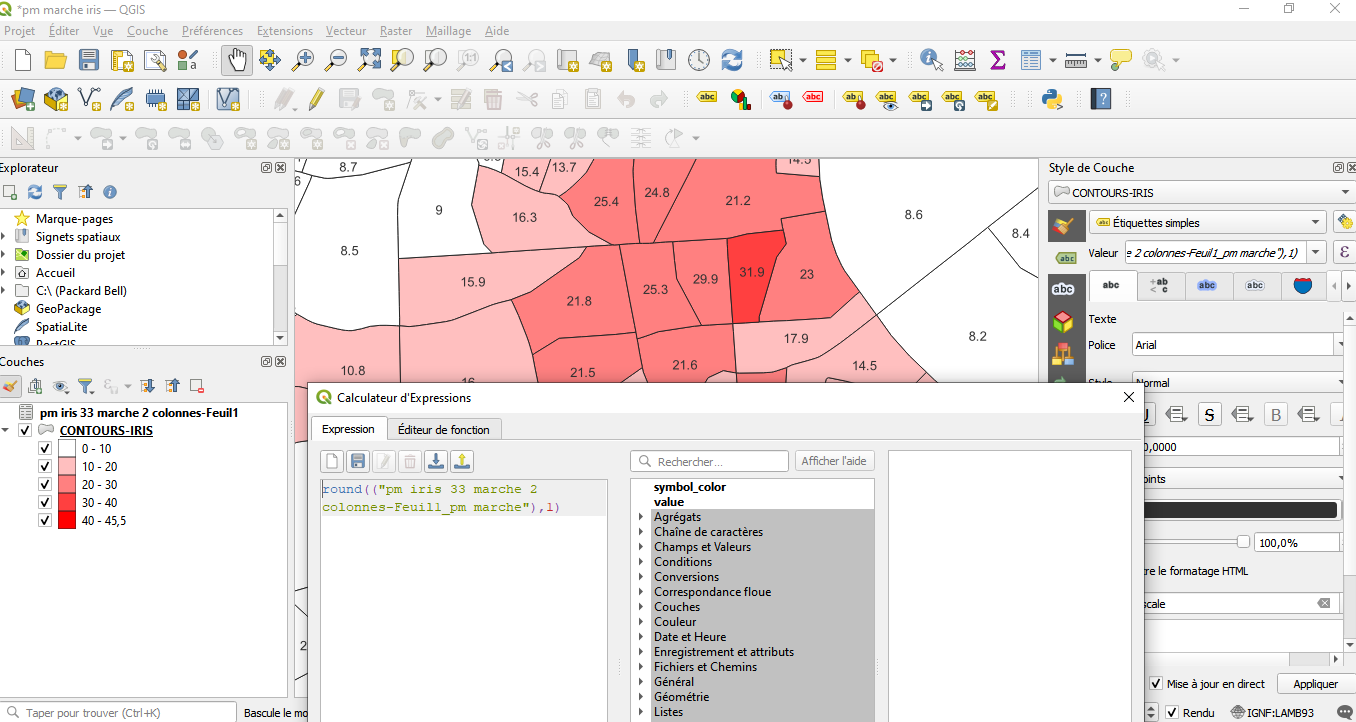1356x722 pixels.
Task: Open the Police Arial font dropdown
Action: [x=1238, y=344]
